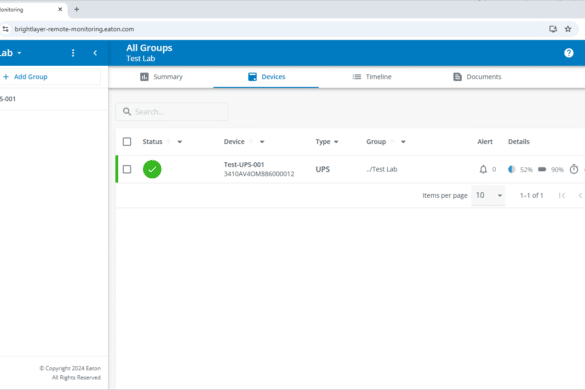Sort by Device column header

tap(234, 142)
